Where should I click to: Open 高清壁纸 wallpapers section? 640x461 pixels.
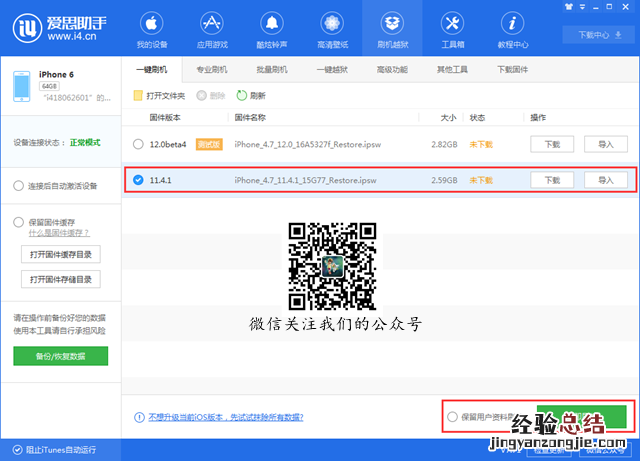pyautogui.click(x=332, y=30)
